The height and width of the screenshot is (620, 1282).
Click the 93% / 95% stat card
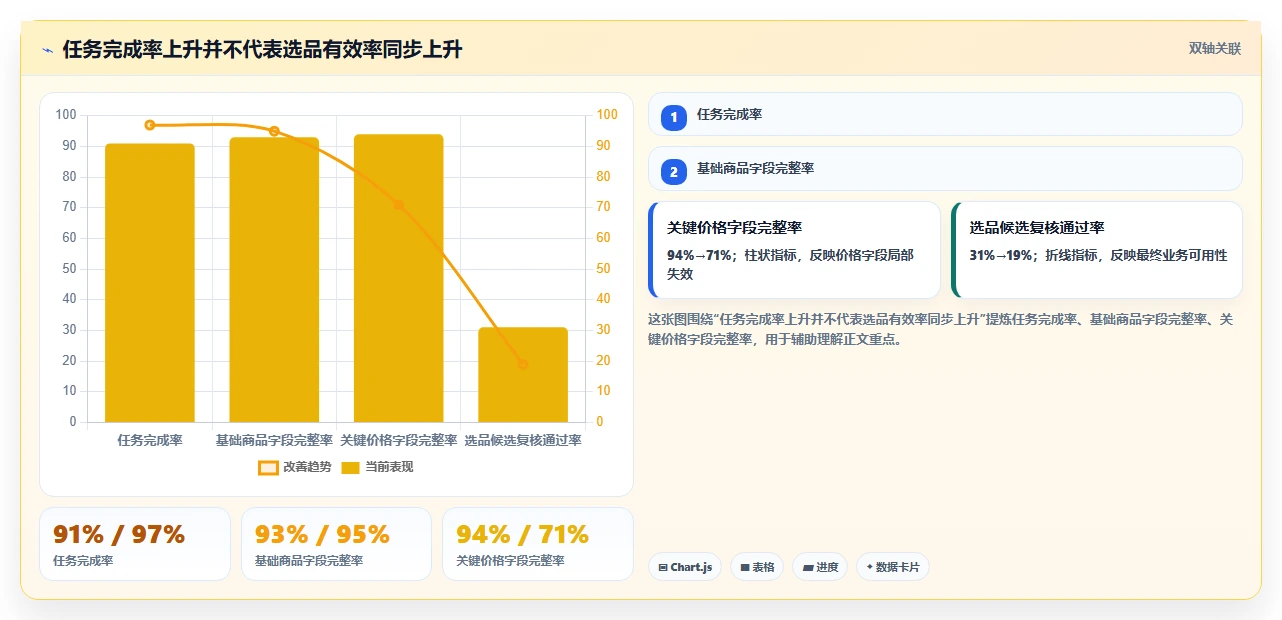pyautogui.click(x=336, y=544)
